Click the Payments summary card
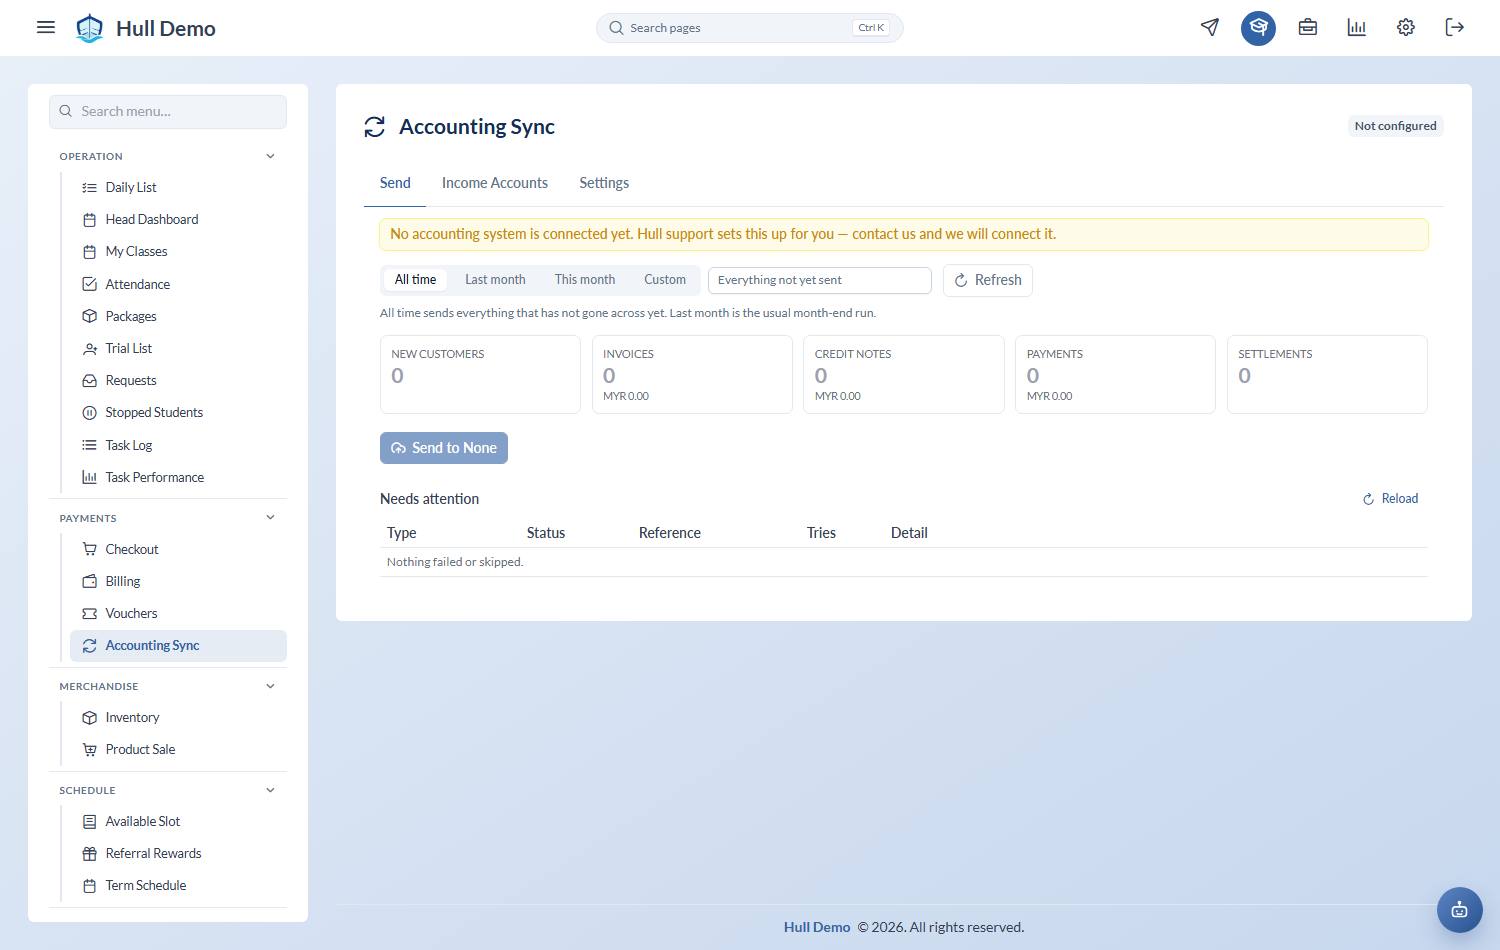The height and width of the screenshot is (950, 1500). 1115,374
